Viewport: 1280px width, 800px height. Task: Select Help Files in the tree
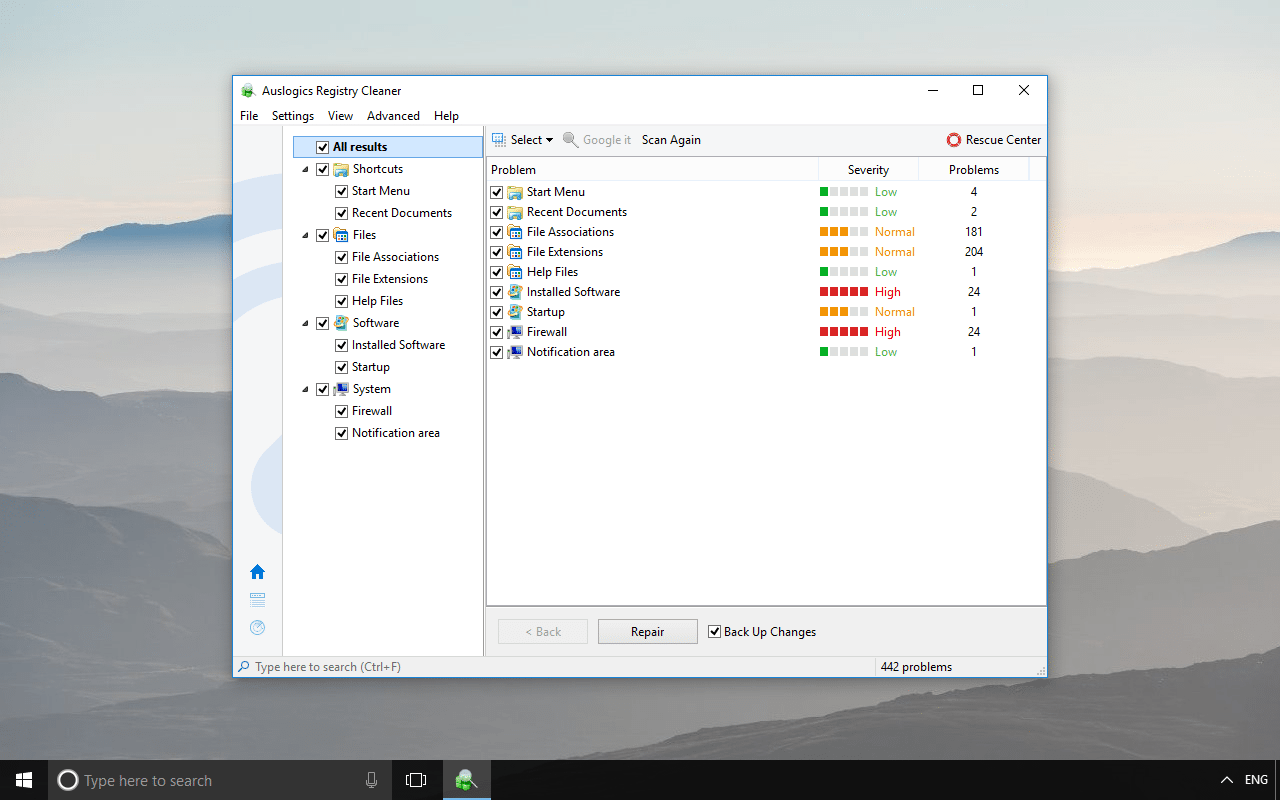pyautogui.click(x=377, y=301)
